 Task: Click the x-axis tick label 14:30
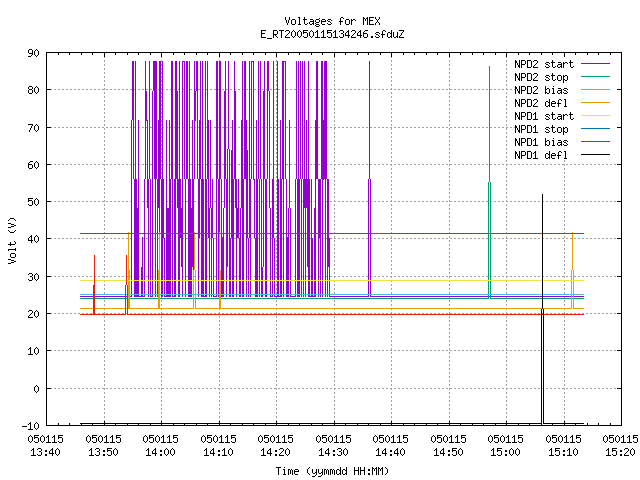point(334,452)
